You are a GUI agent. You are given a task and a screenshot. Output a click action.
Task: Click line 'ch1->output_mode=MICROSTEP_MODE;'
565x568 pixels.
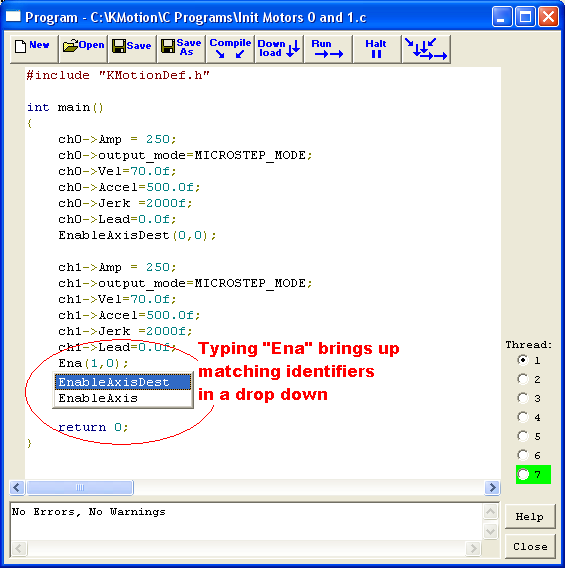[185, 283]
